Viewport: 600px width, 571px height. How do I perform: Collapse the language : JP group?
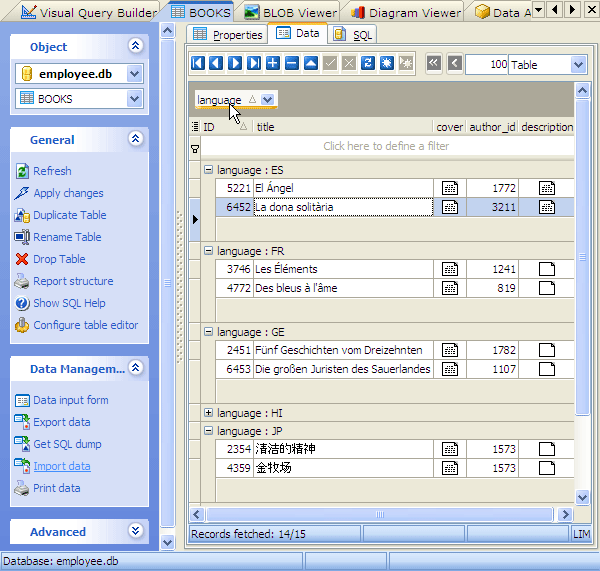tap(208, 431)
